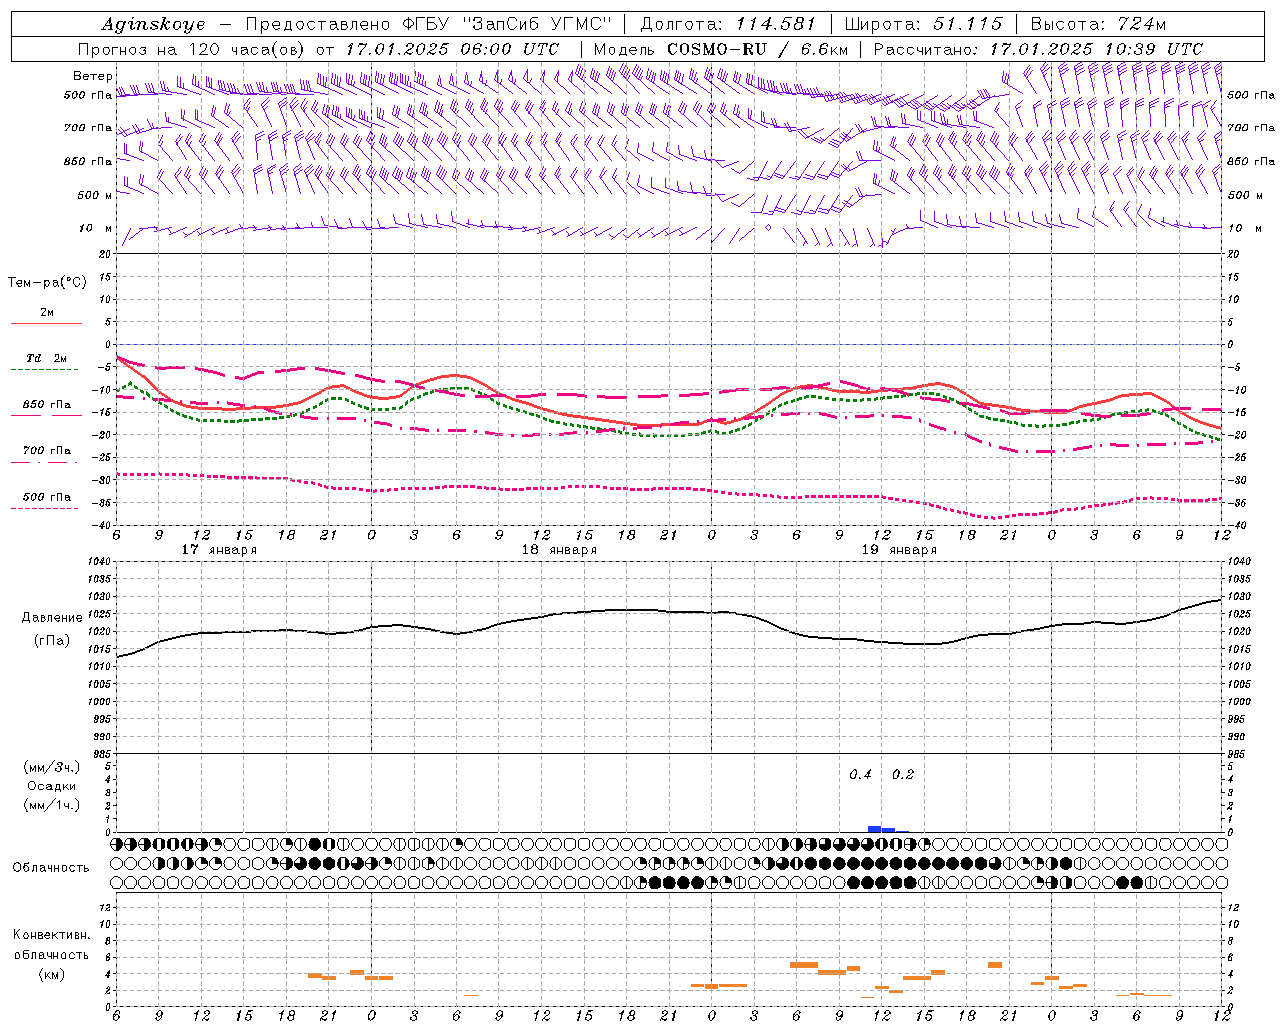The image size is (1280, 1024).
Task: Select the 'Модель COSMO-RU / 6.6км' label
Action: coord(721,49)
